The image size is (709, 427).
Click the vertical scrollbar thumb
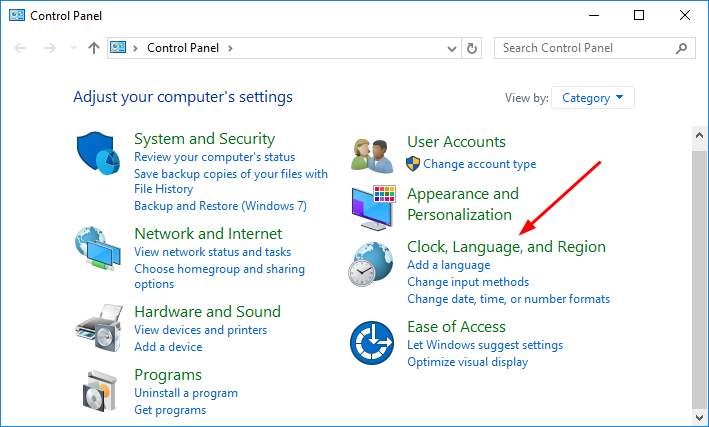click(700, 279)
